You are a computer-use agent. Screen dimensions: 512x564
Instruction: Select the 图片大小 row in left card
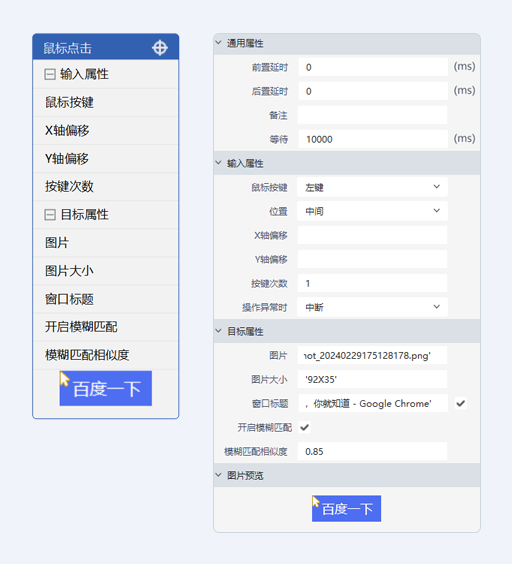coord(106,271)
